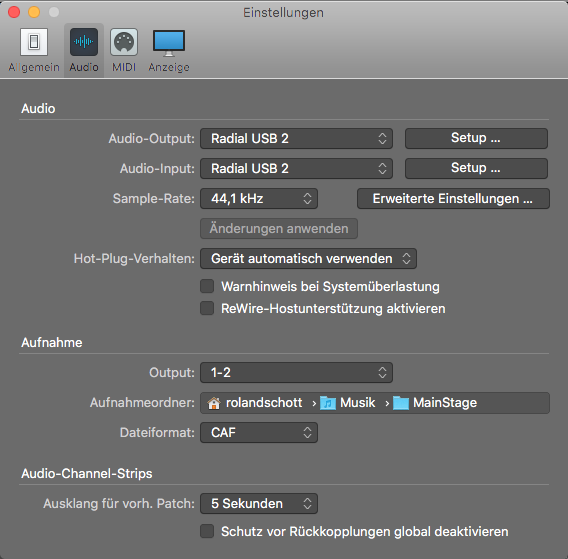The image size is (568, 559).
Task: Click the Musik folder icon in path
Action: (328, 403)
